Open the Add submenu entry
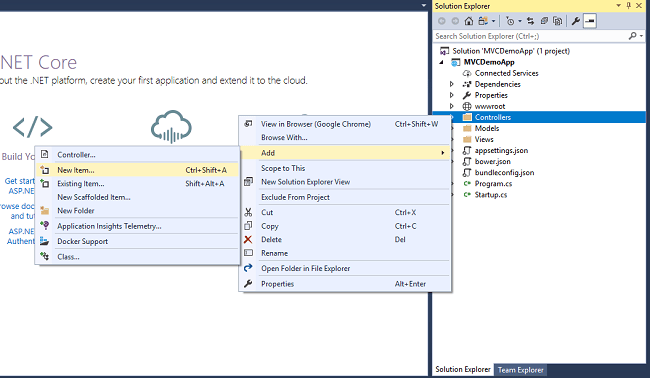 tap(345, 153)
